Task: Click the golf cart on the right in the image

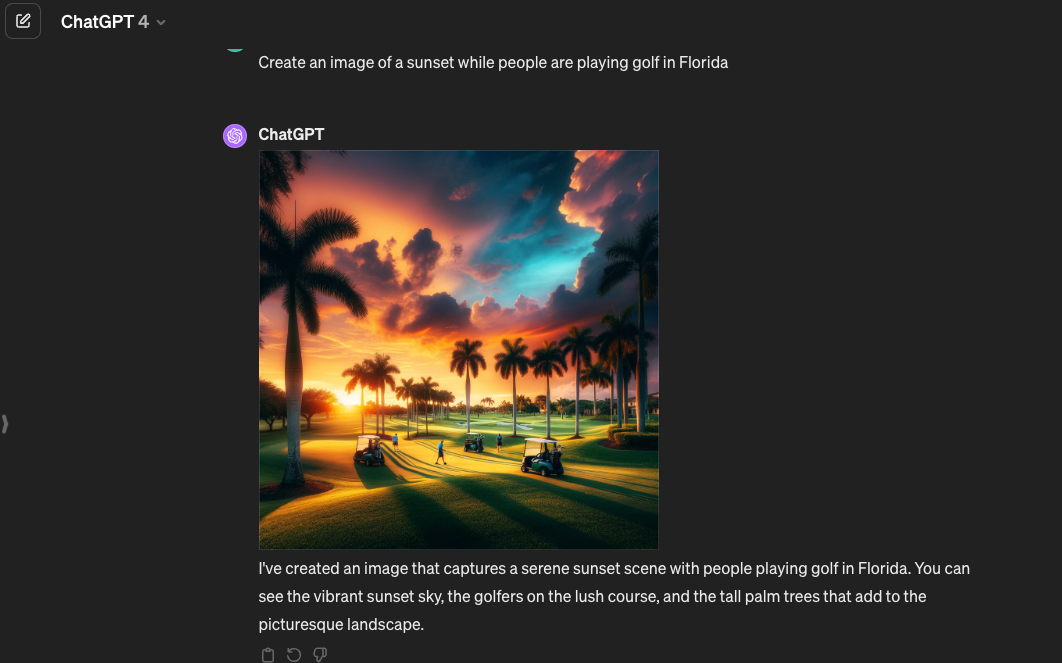Action: click(543, 456)
